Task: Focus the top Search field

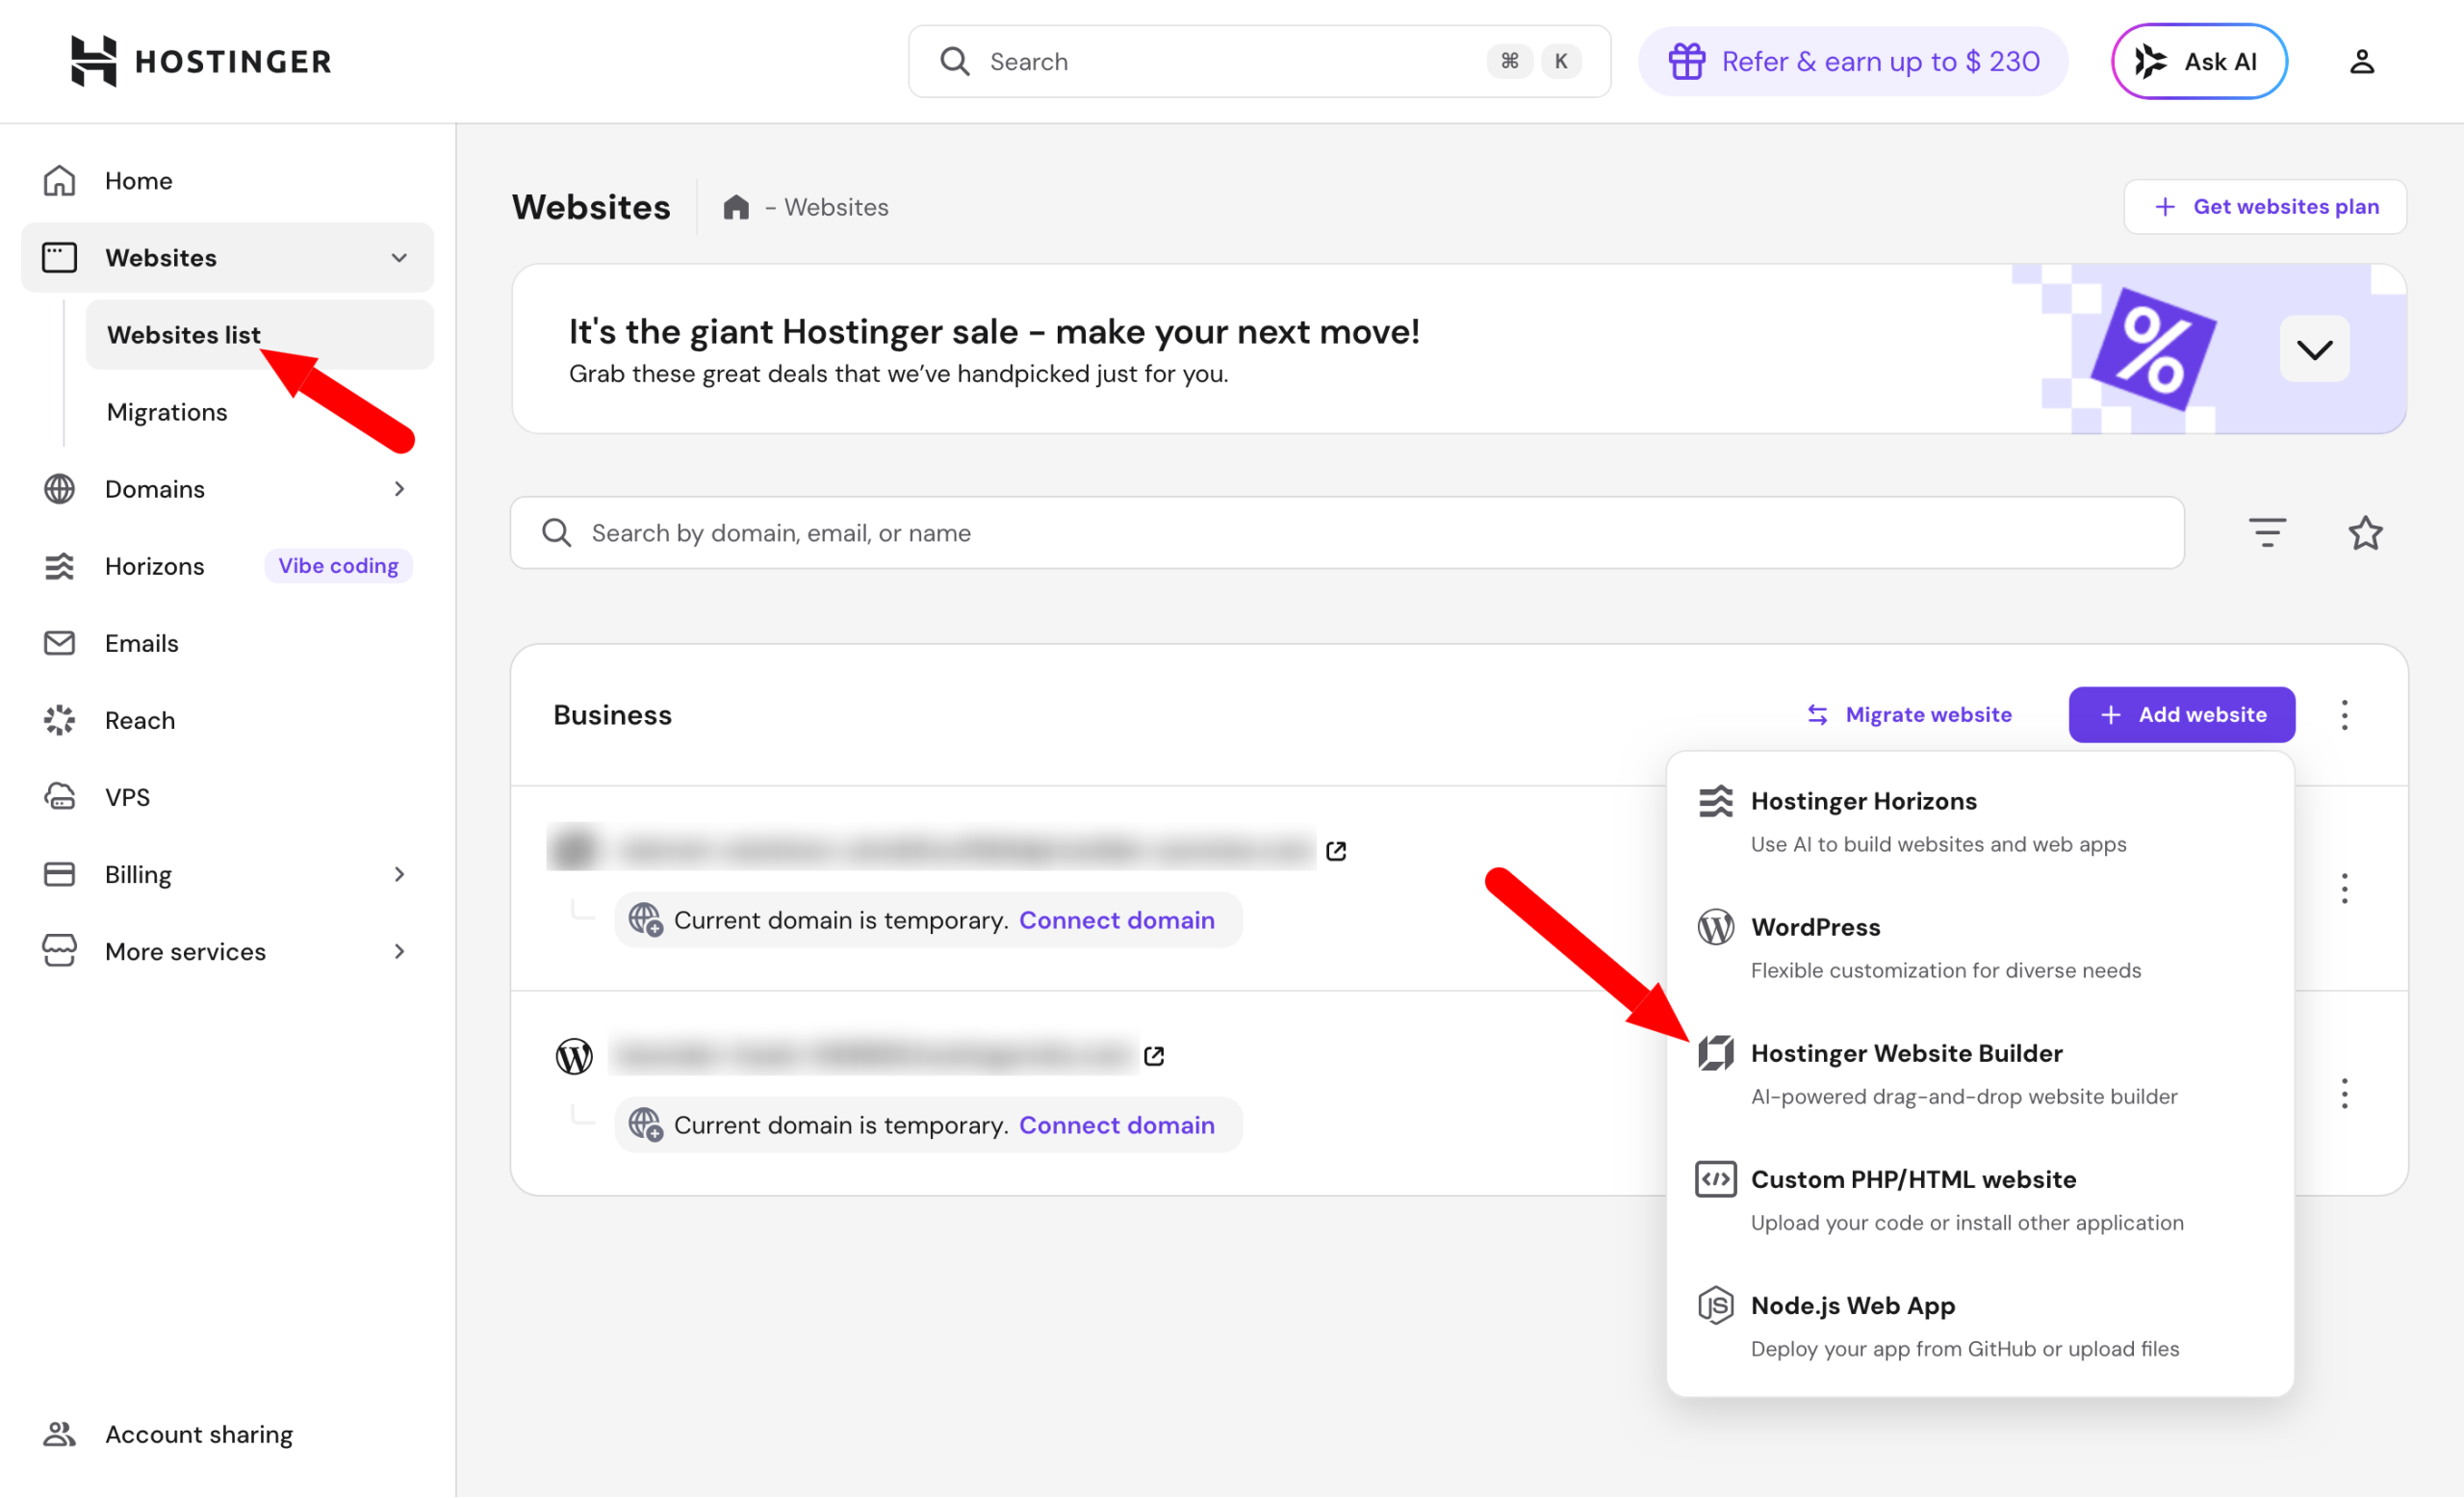Action: click(x=1258, y=62)
